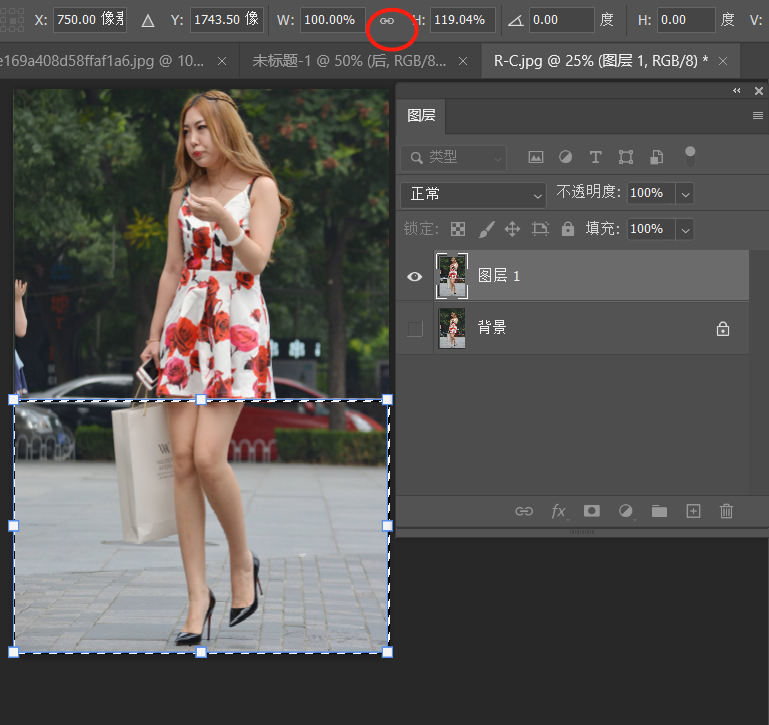Click the new group folder icon
The width and height of the screenshot is (769, 725).
tap(659, 511)
